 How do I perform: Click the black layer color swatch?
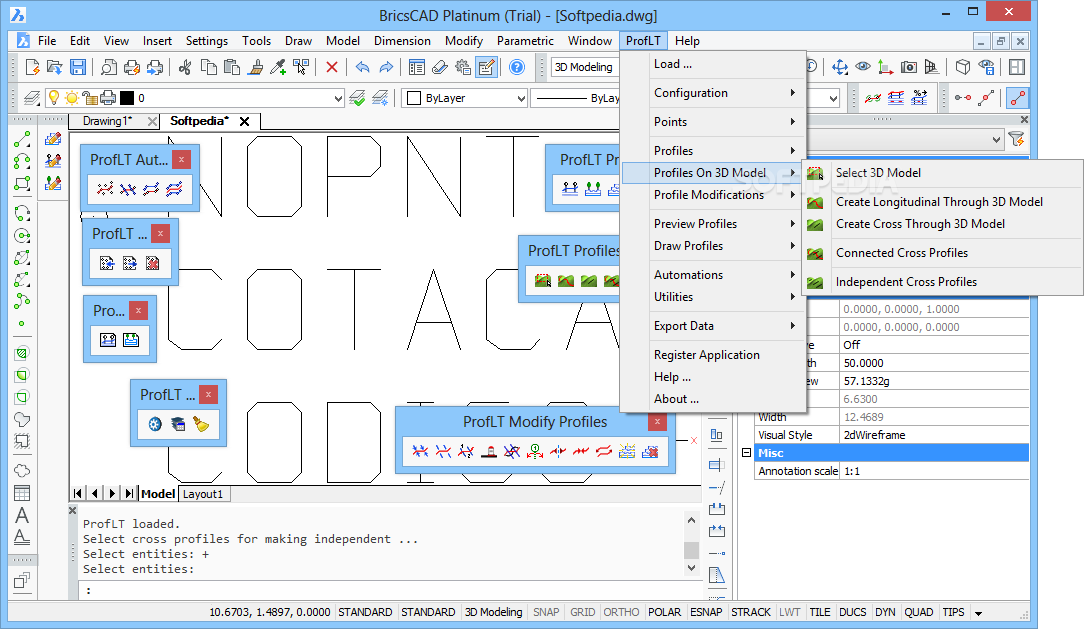[x=127, y=98]
